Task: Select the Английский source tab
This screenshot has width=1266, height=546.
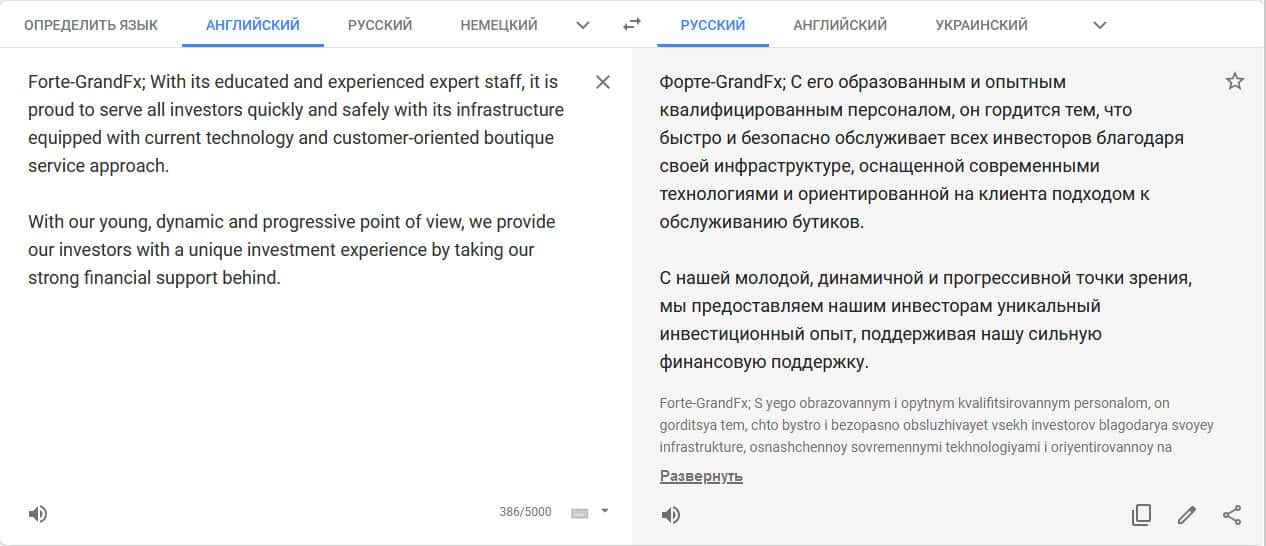Action: click(x=253, y=25)
